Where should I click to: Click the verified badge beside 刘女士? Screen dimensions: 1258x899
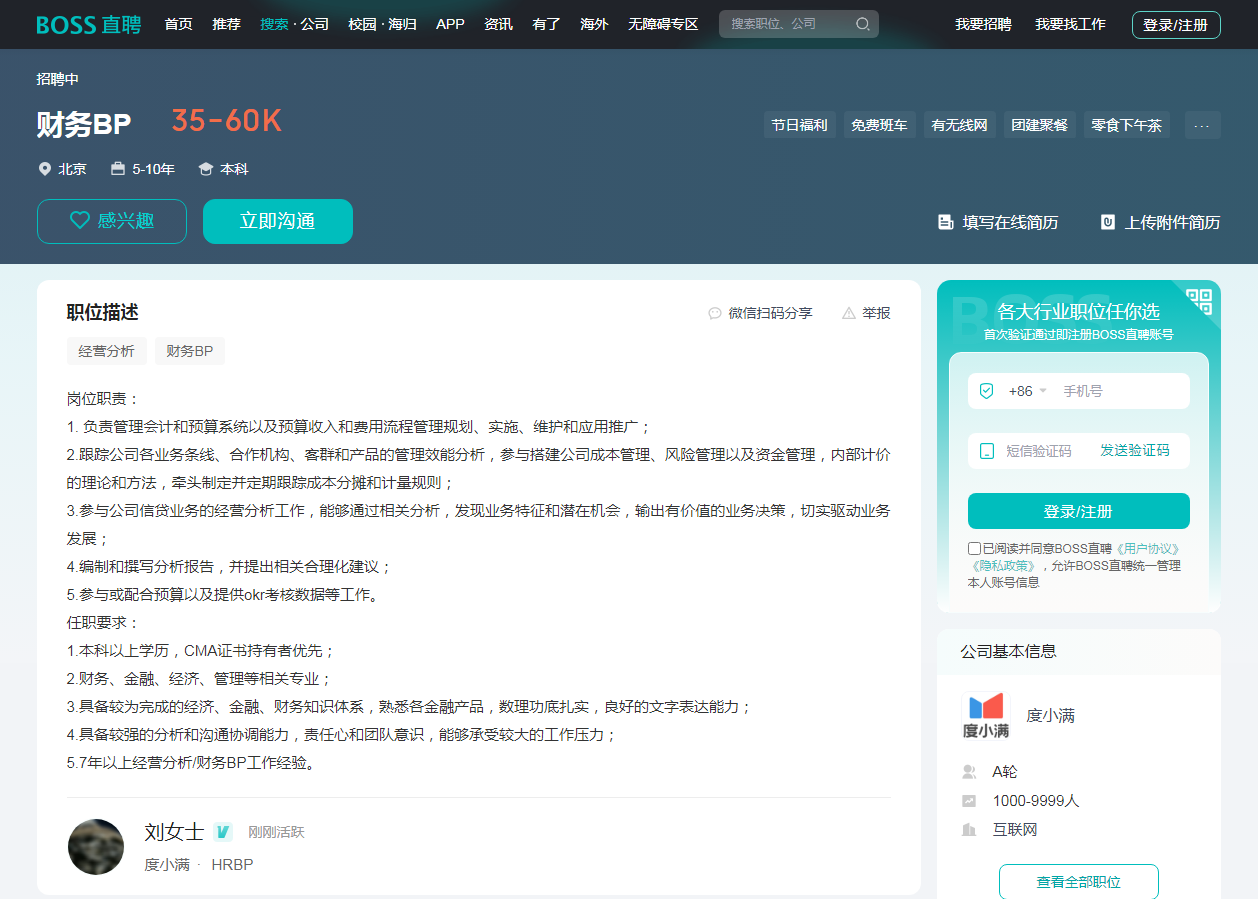[223, 831]
